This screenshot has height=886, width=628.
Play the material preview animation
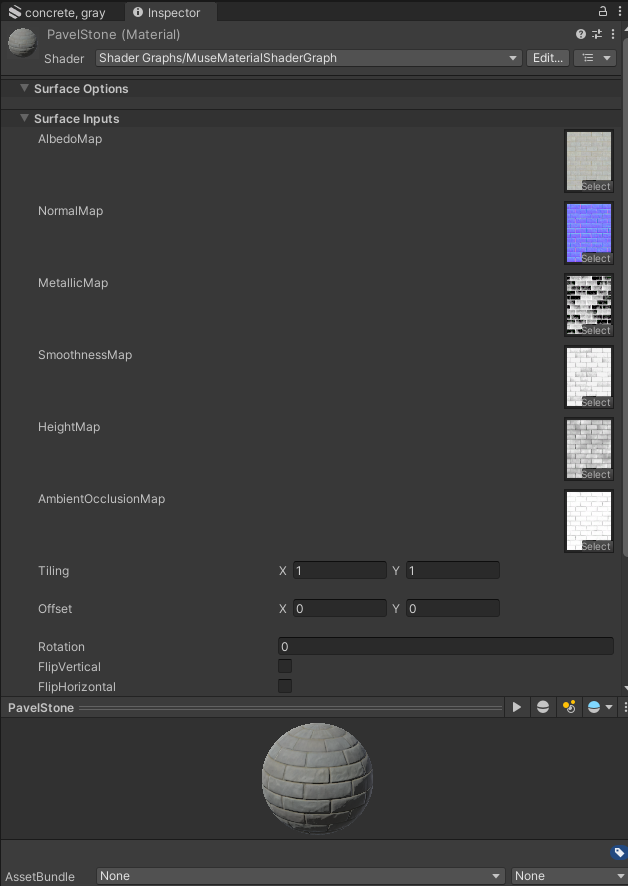pos(517,707)
